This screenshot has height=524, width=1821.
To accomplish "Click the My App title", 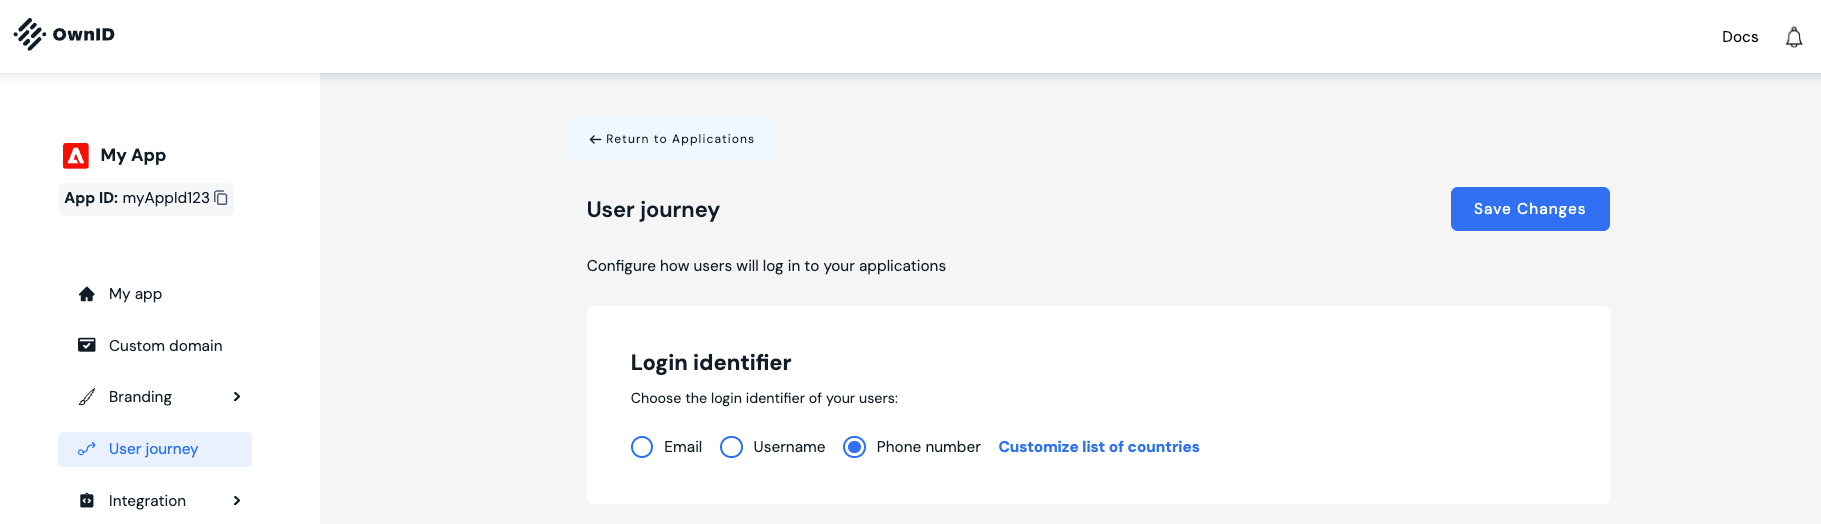I will pyautogui.click(x=133, y=156).
